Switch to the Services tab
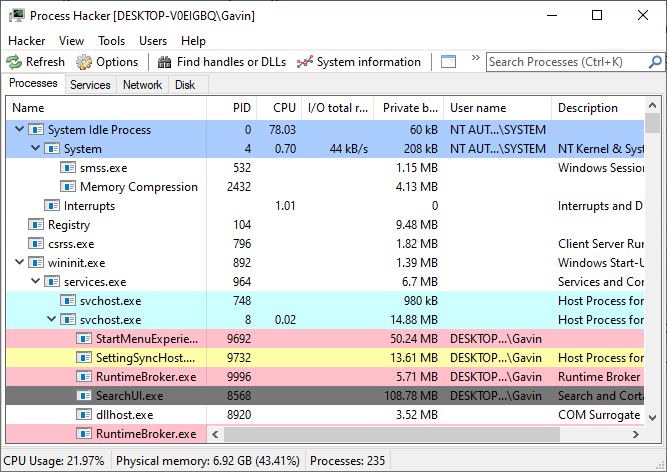 [x=90, y=85]
